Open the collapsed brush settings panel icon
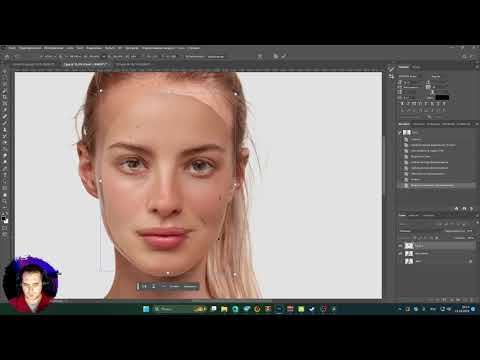Screen dimensions: 480x360 click(x=391, y=69)
